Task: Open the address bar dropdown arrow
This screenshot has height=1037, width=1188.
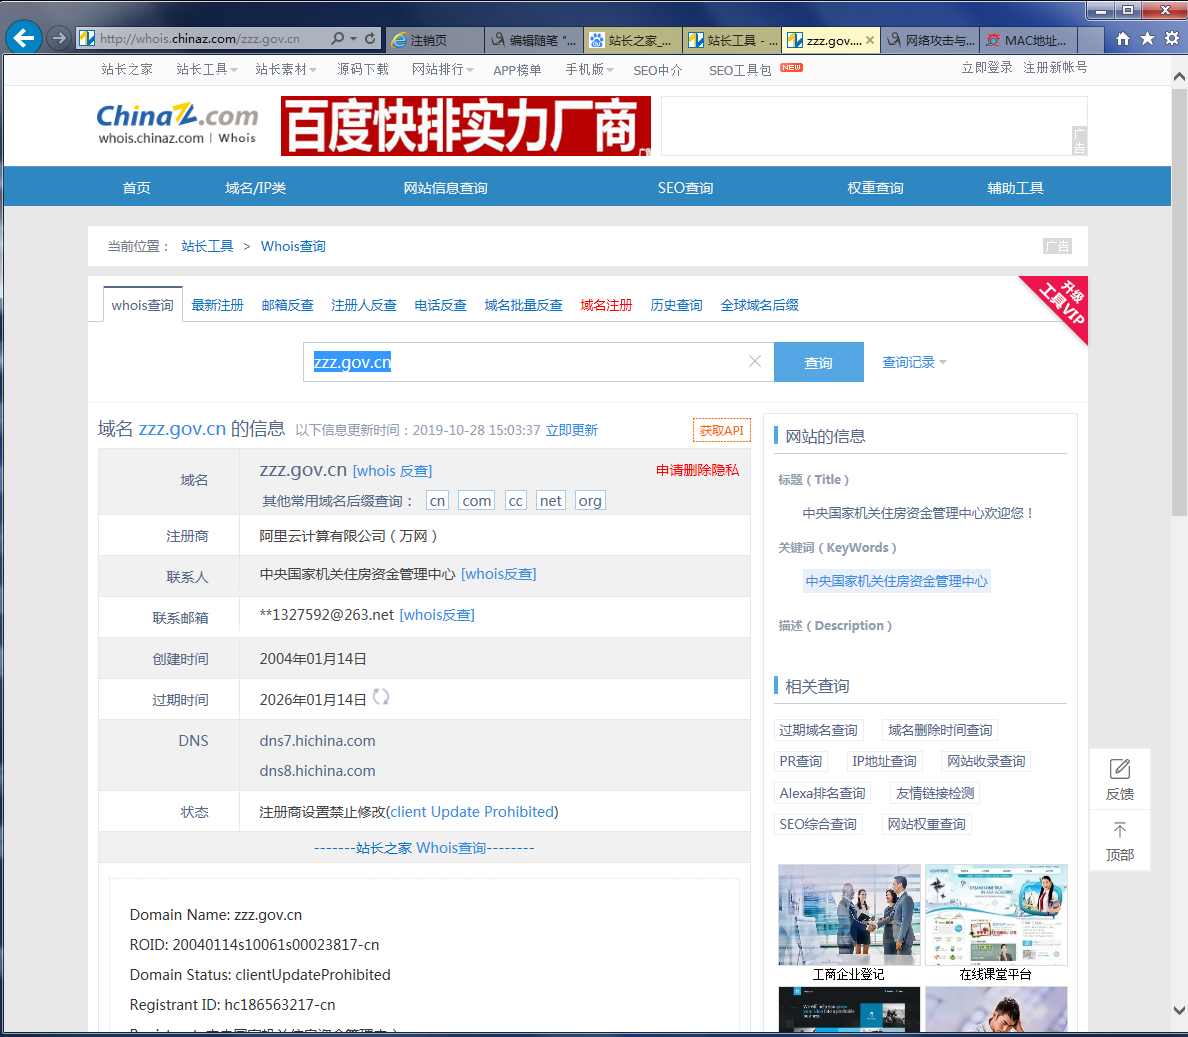Action: point(354,38)
